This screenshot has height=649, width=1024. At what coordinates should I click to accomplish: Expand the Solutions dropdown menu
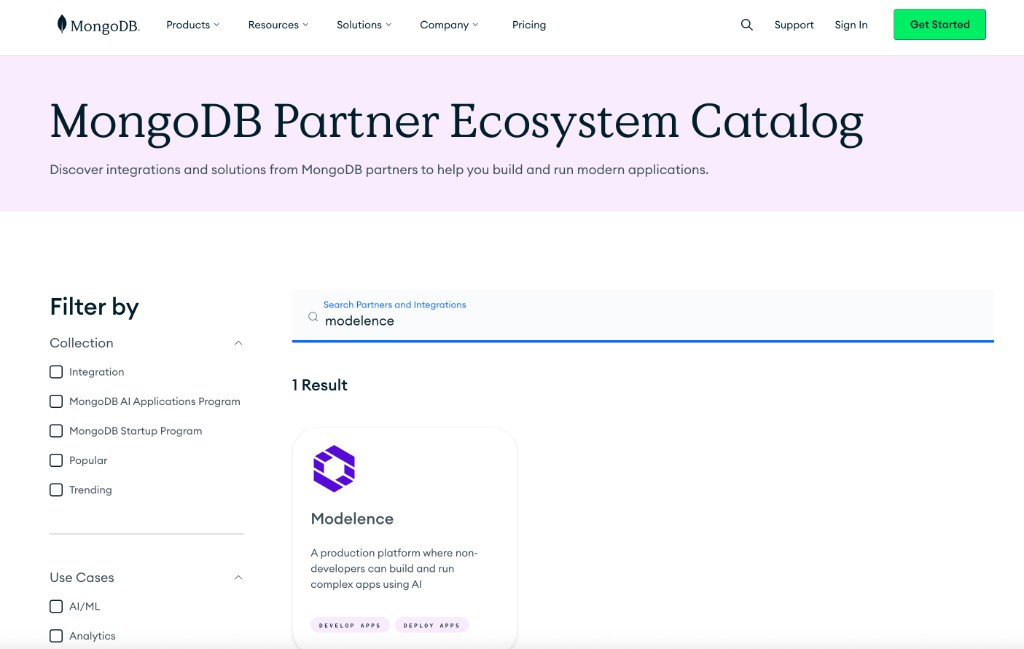click(364, 25)
